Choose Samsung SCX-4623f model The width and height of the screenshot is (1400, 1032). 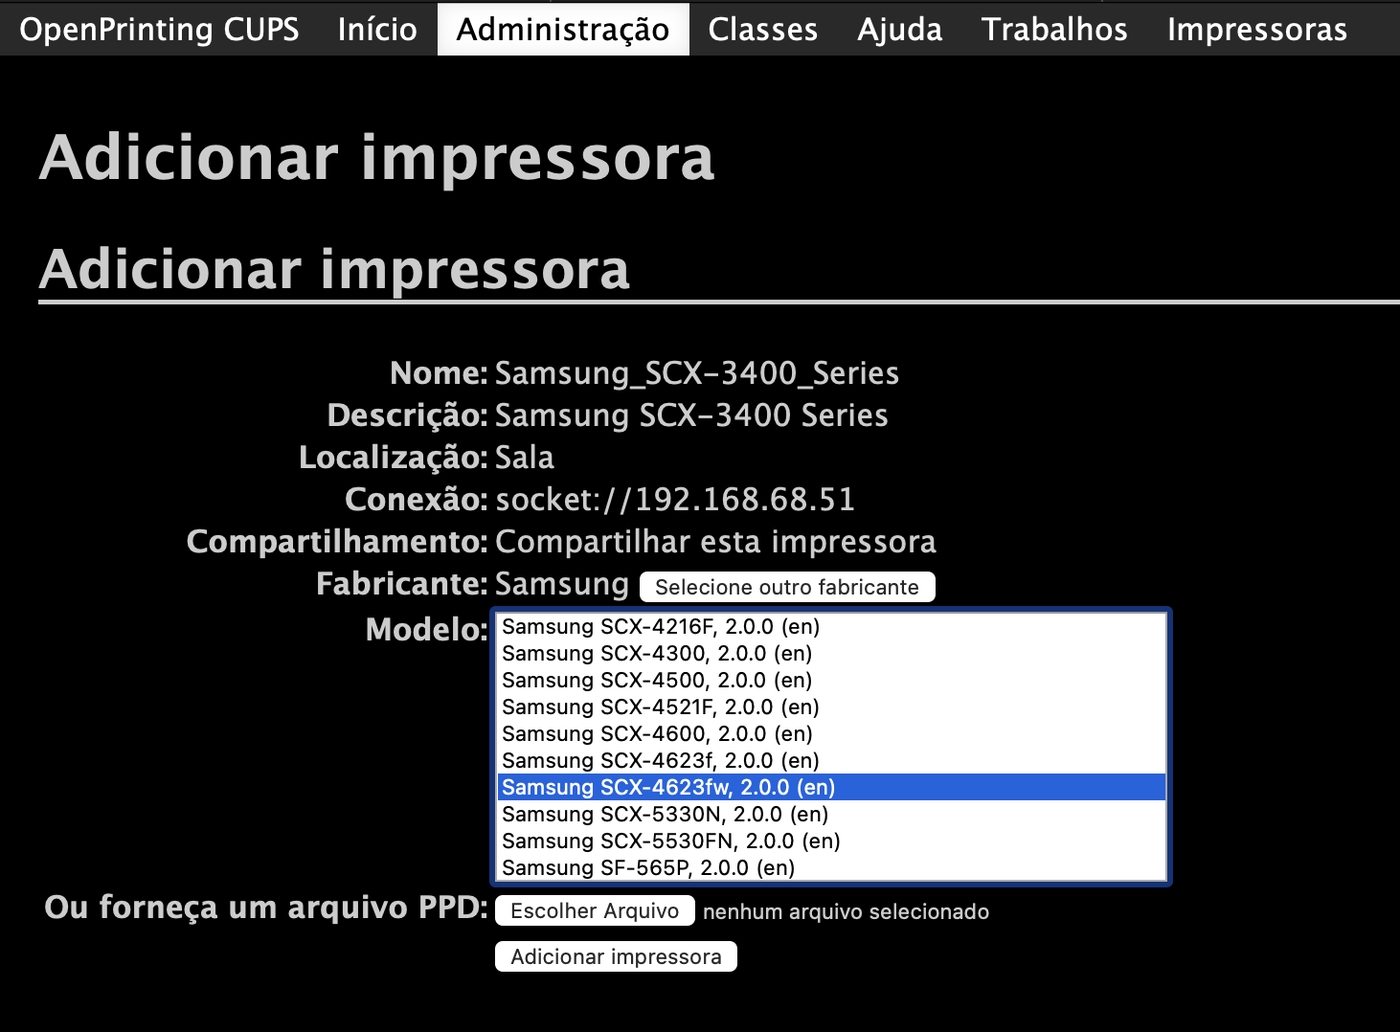pos(660,761)
